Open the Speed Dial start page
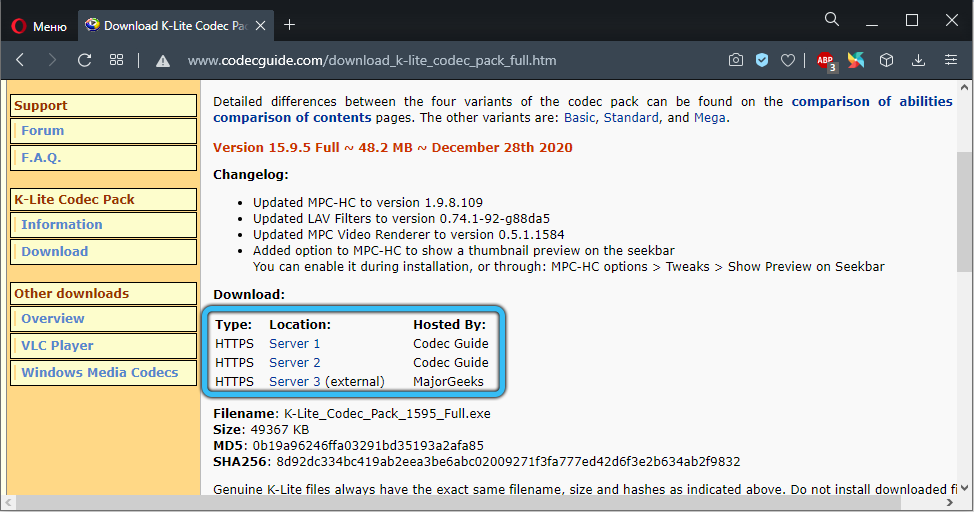Image resolution: width=974 pixels, height=512 pixels. pos(117,60)
